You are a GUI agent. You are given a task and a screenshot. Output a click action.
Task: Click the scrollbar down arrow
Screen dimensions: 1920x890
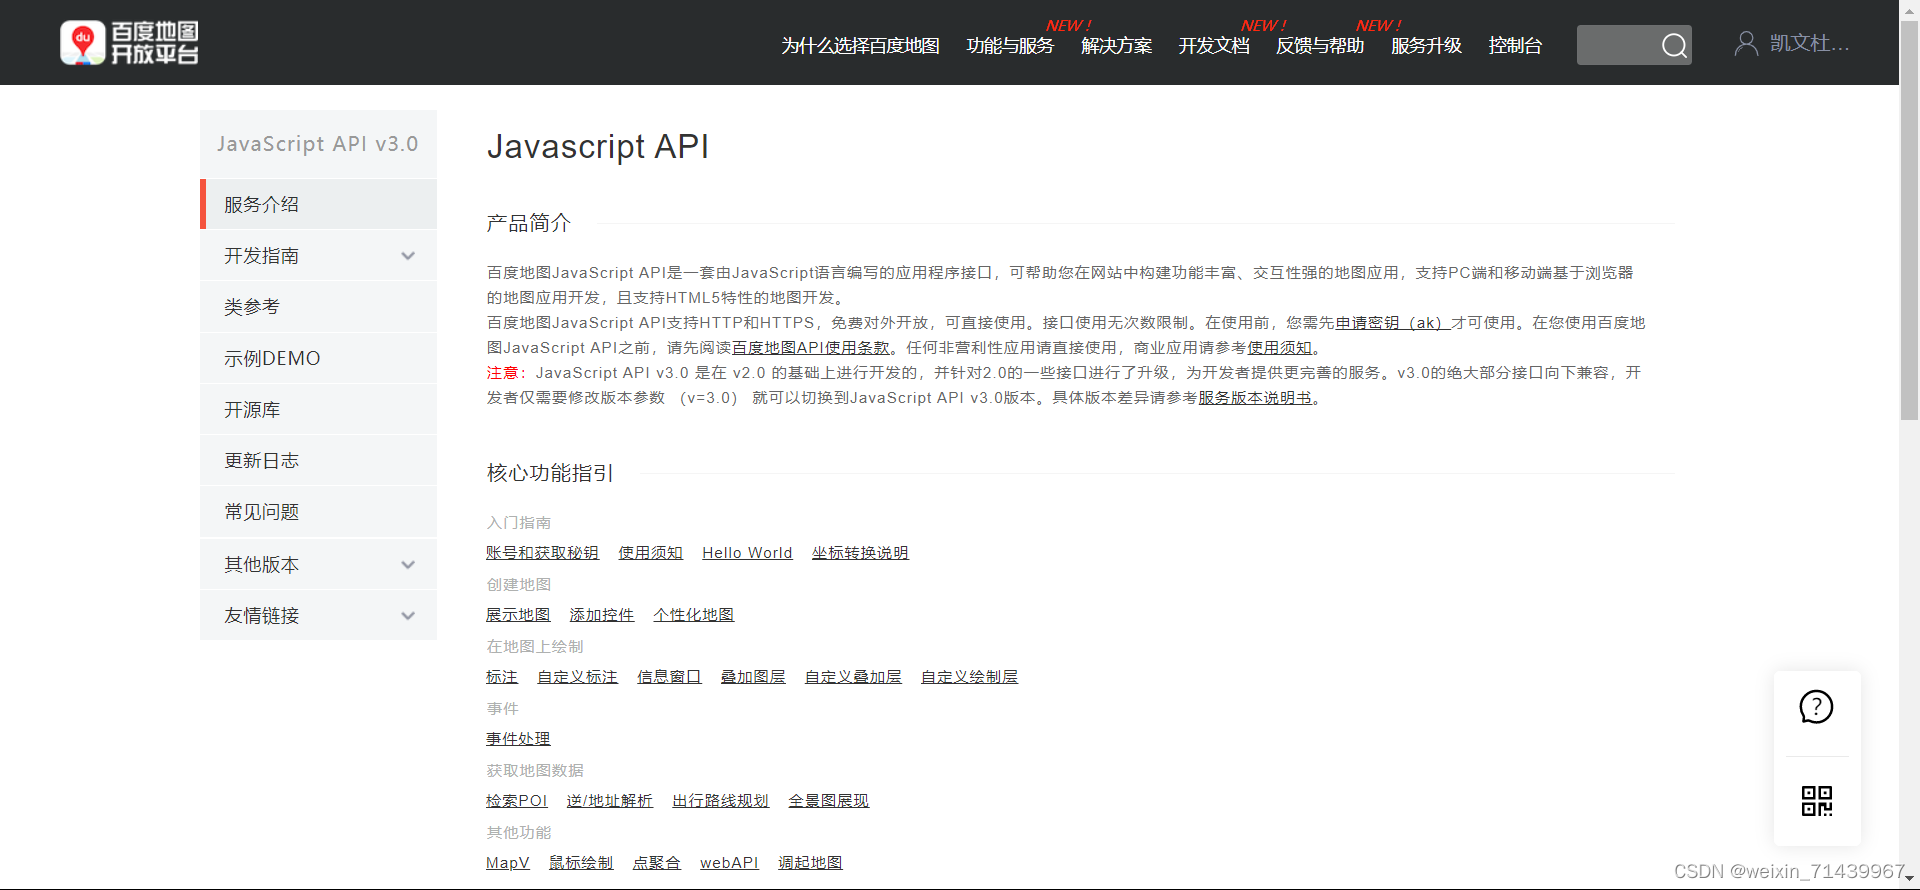(x=1909, y=880)
